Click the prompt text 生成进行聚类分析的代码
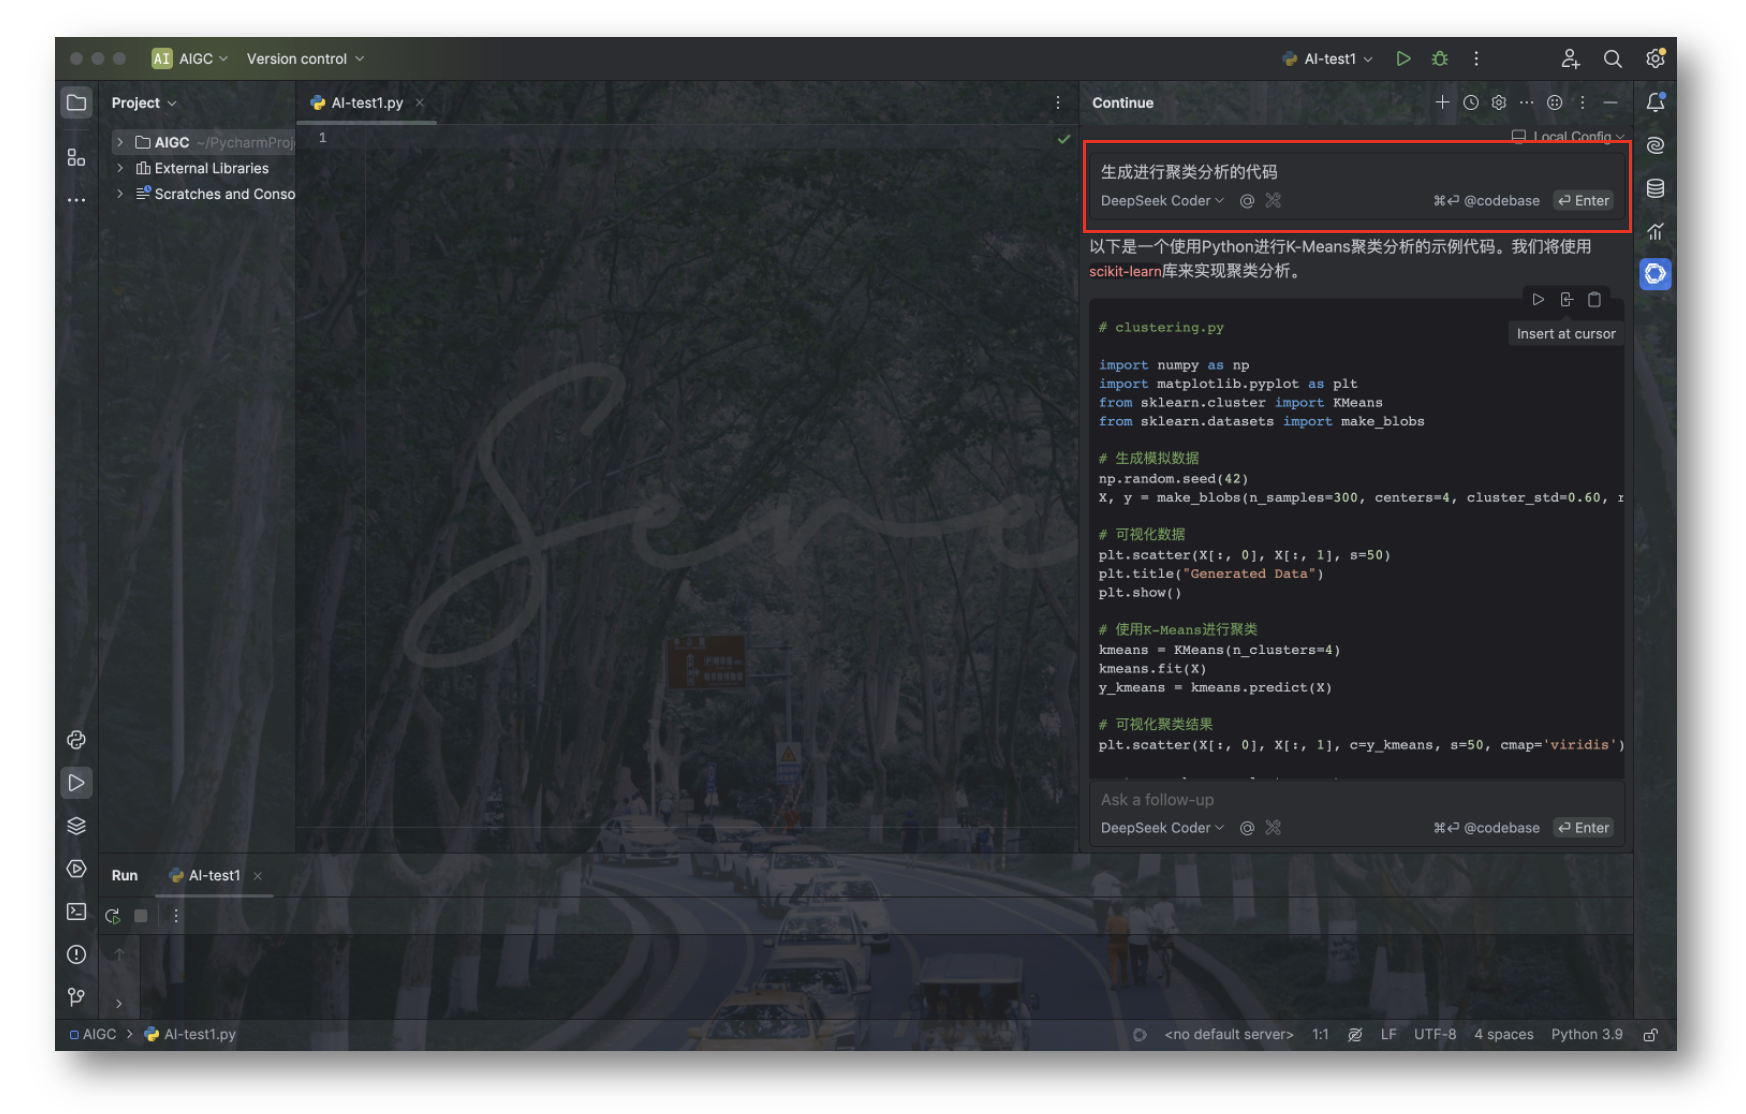Screen dimensions: 1746x1114 (1189, 172)
